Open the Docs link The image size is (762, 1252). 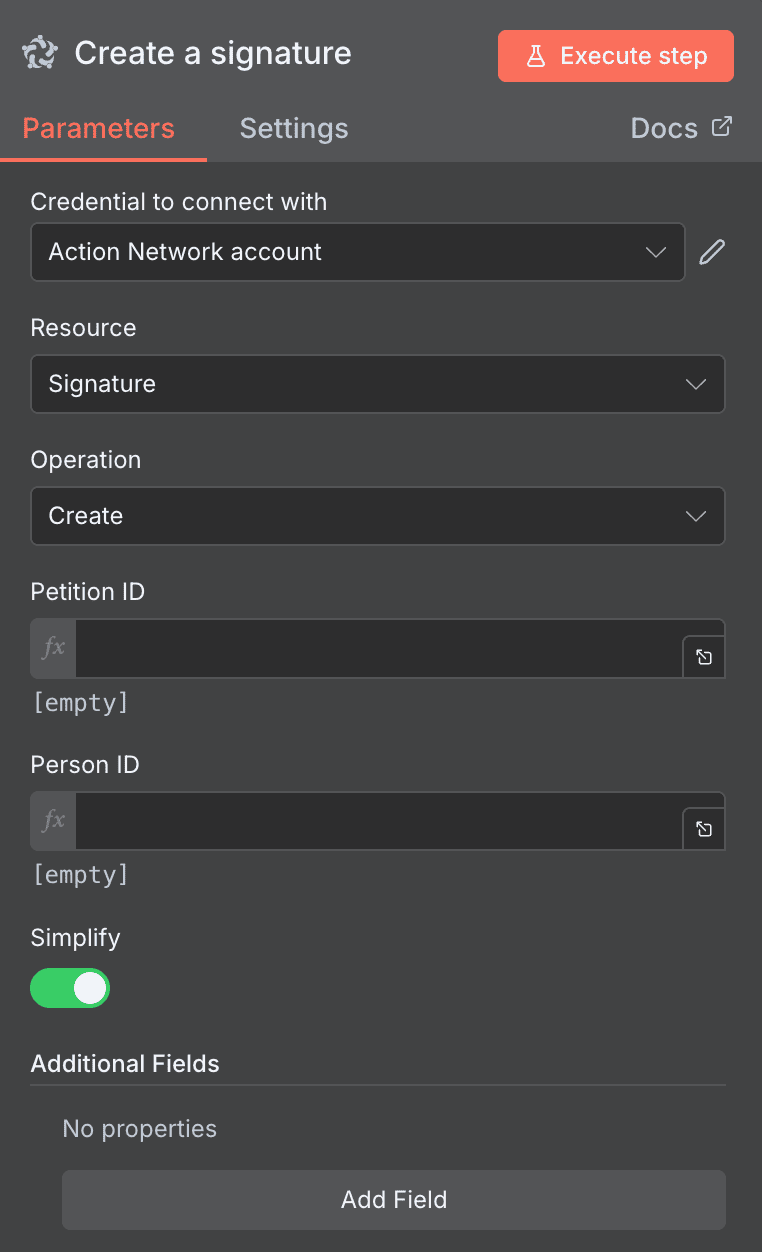click(663, 127)
